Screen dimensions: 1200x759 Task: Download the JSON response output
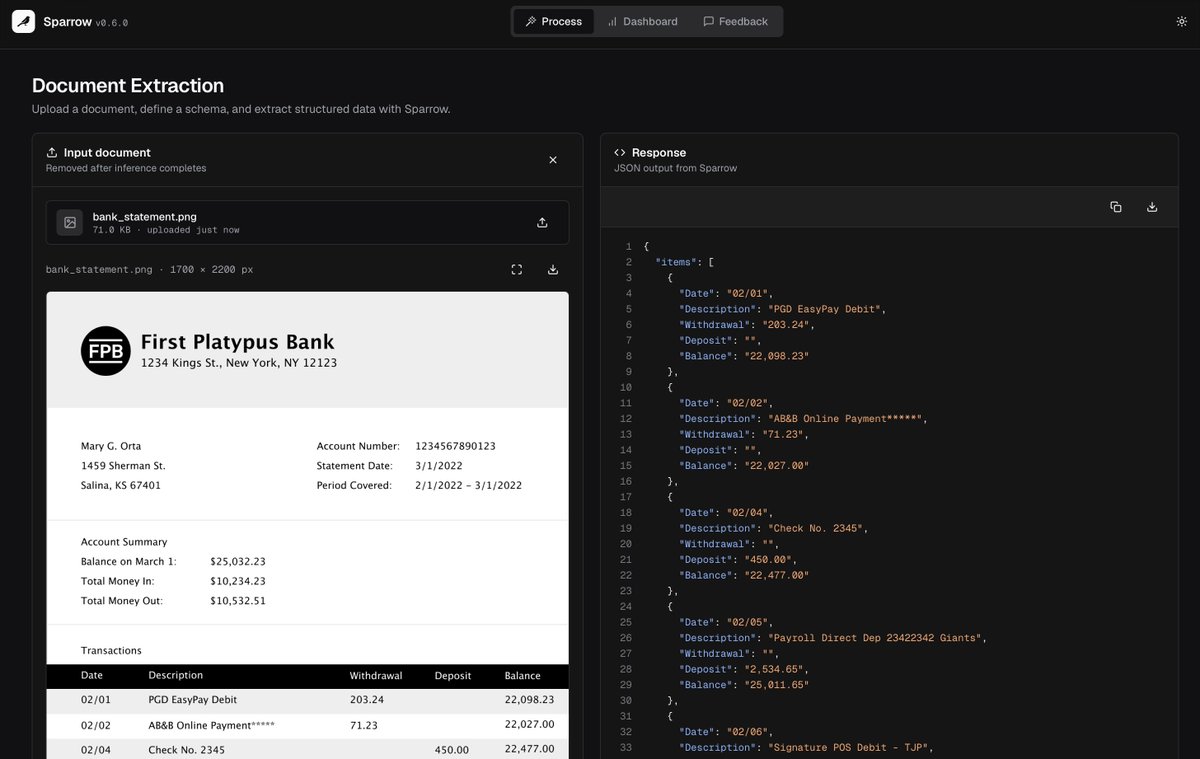1152,207
